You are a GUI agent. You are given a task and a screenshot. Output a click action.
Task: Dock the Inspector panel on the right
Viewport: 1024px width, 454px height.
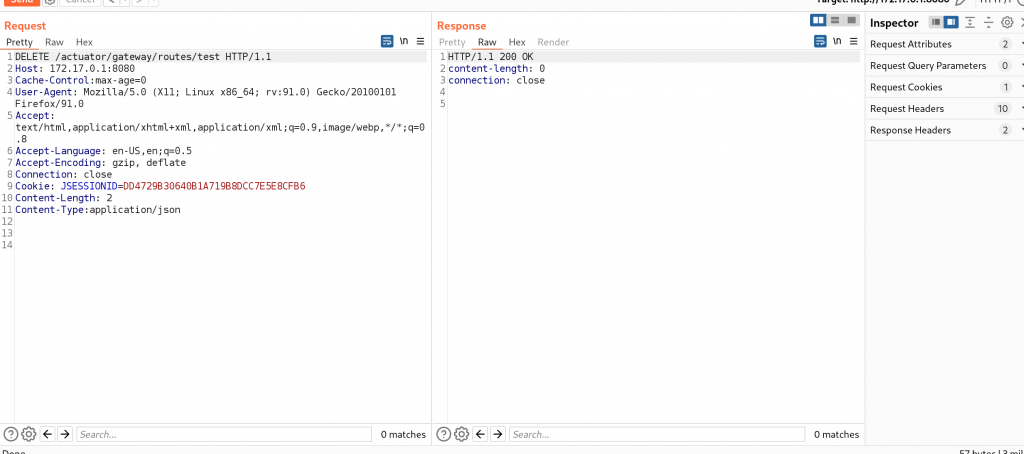point(951,23)
